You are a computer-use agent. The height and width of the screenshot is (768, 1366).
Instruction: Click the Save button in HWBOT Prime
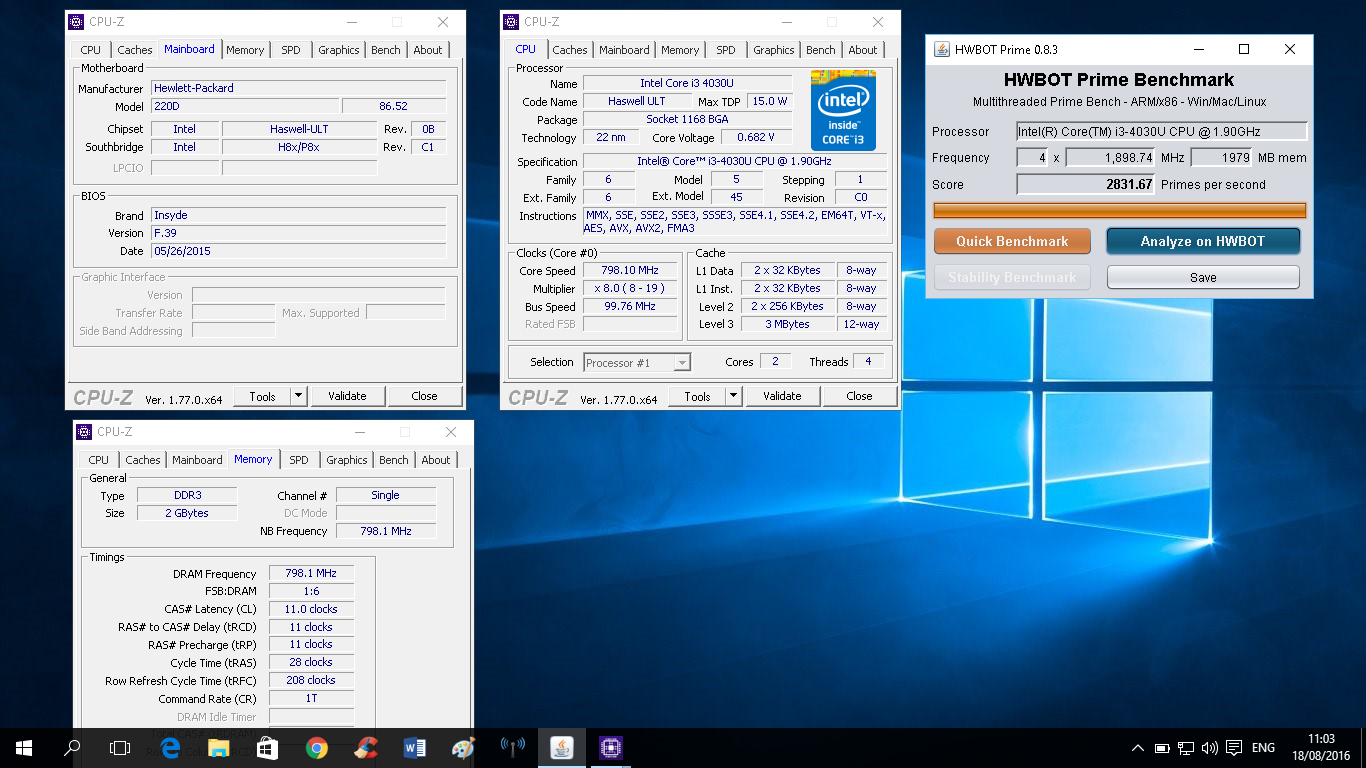pos(1203,277)
